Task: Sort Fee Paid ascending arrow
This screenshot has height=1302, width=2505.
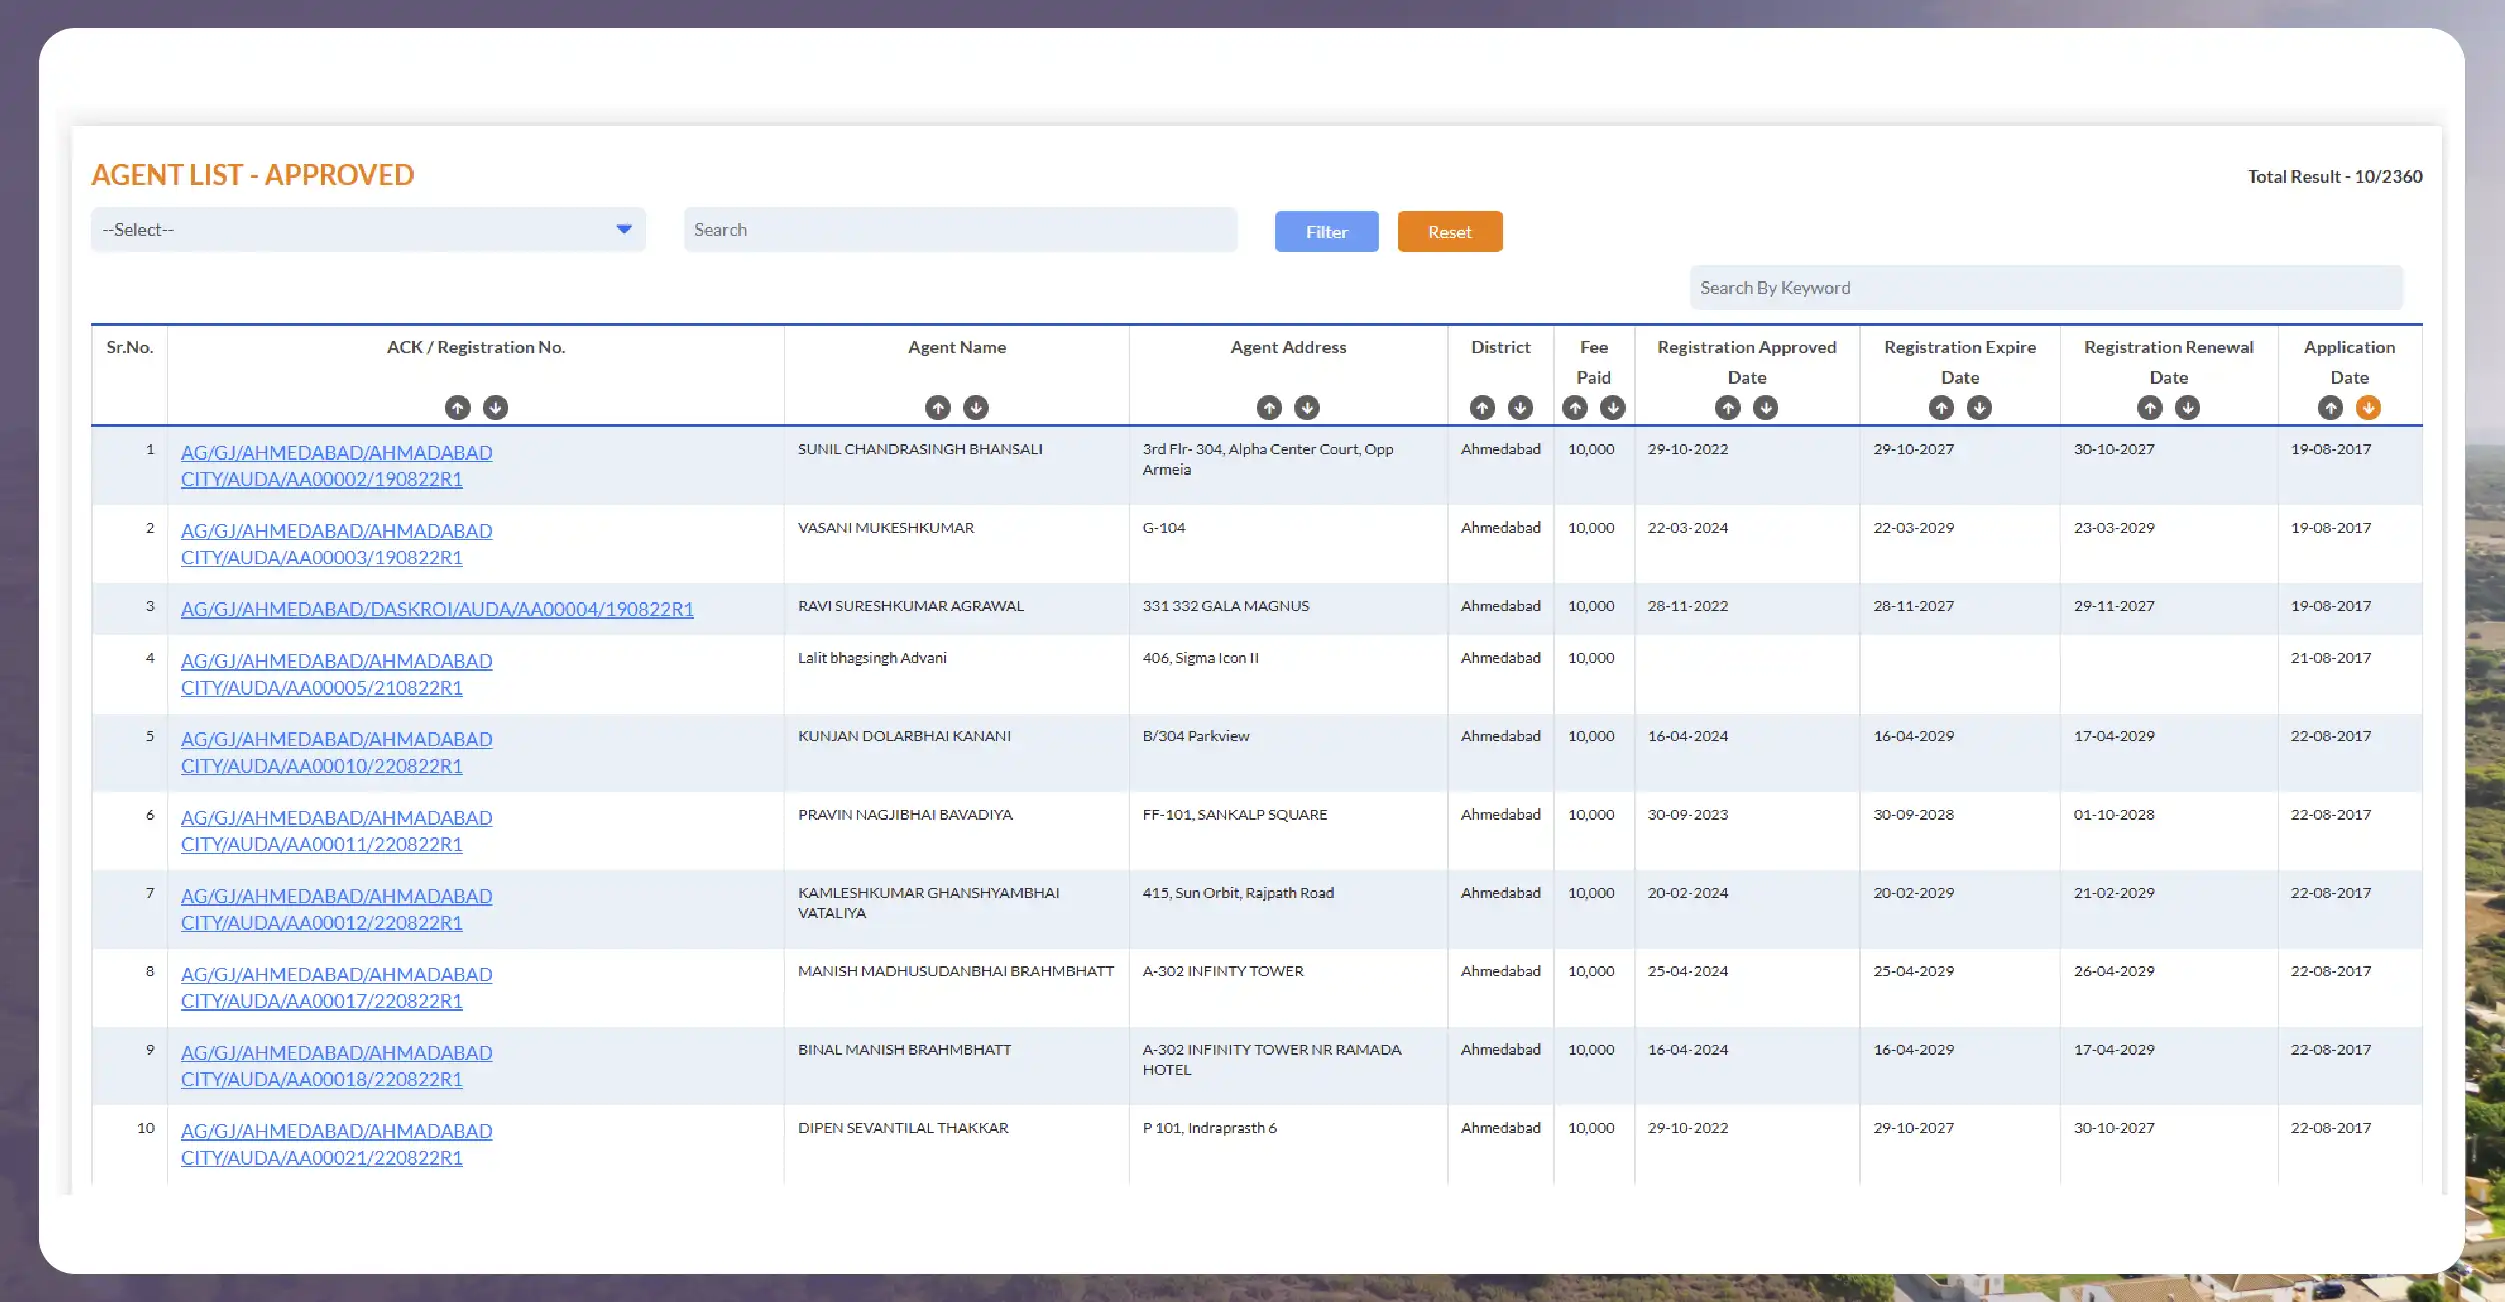Action: [1575, 408]
